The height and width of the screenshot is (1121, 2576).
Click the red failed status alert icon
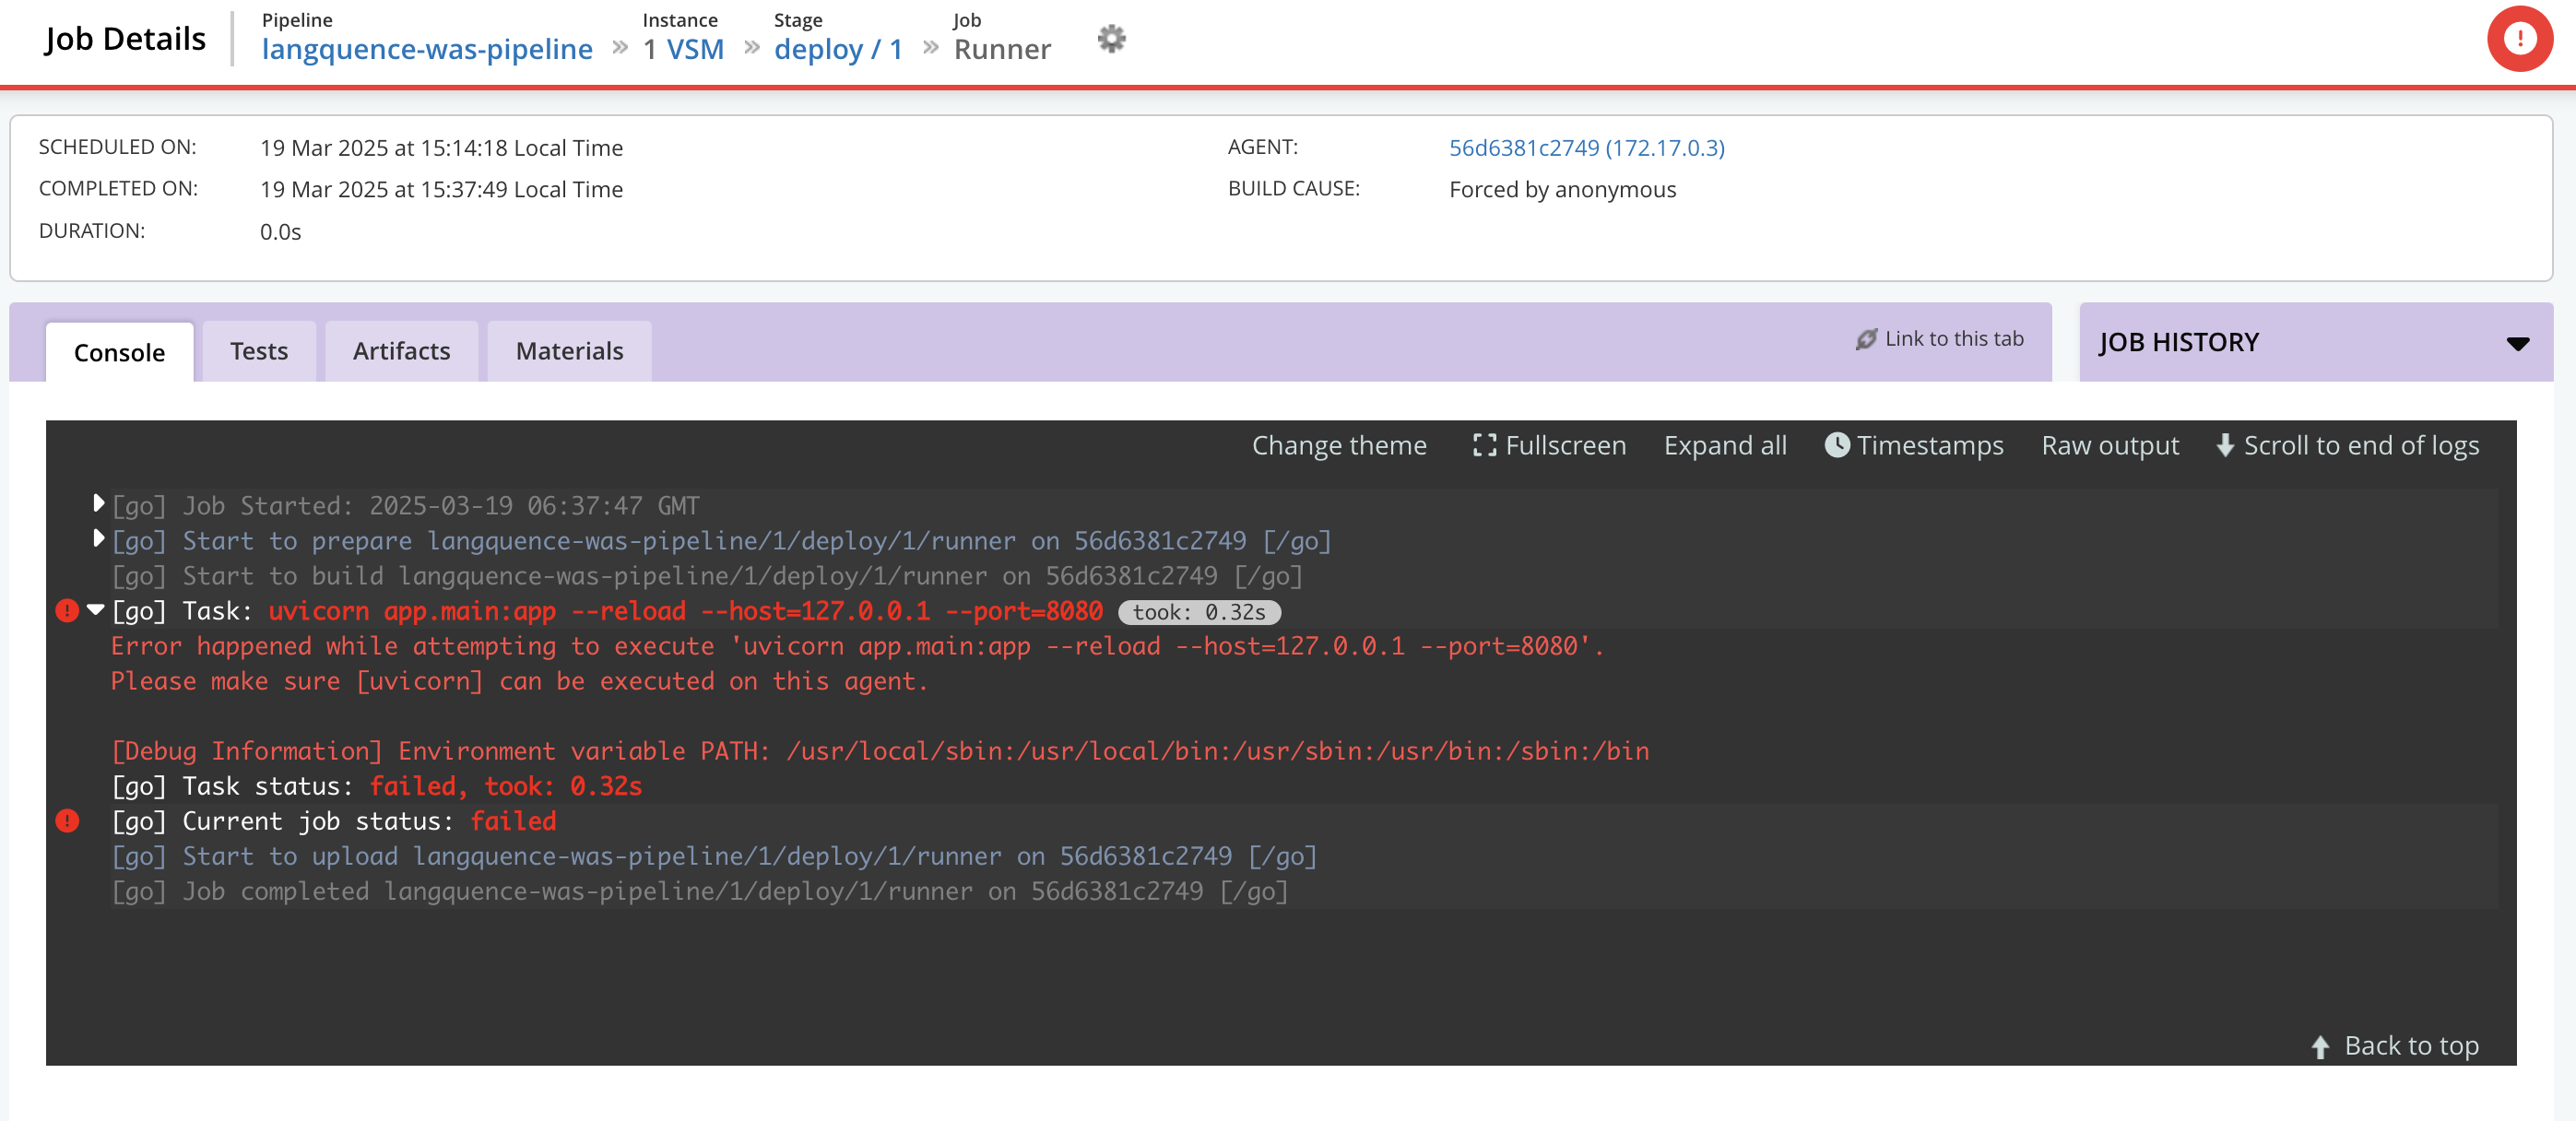[2519, 39]
